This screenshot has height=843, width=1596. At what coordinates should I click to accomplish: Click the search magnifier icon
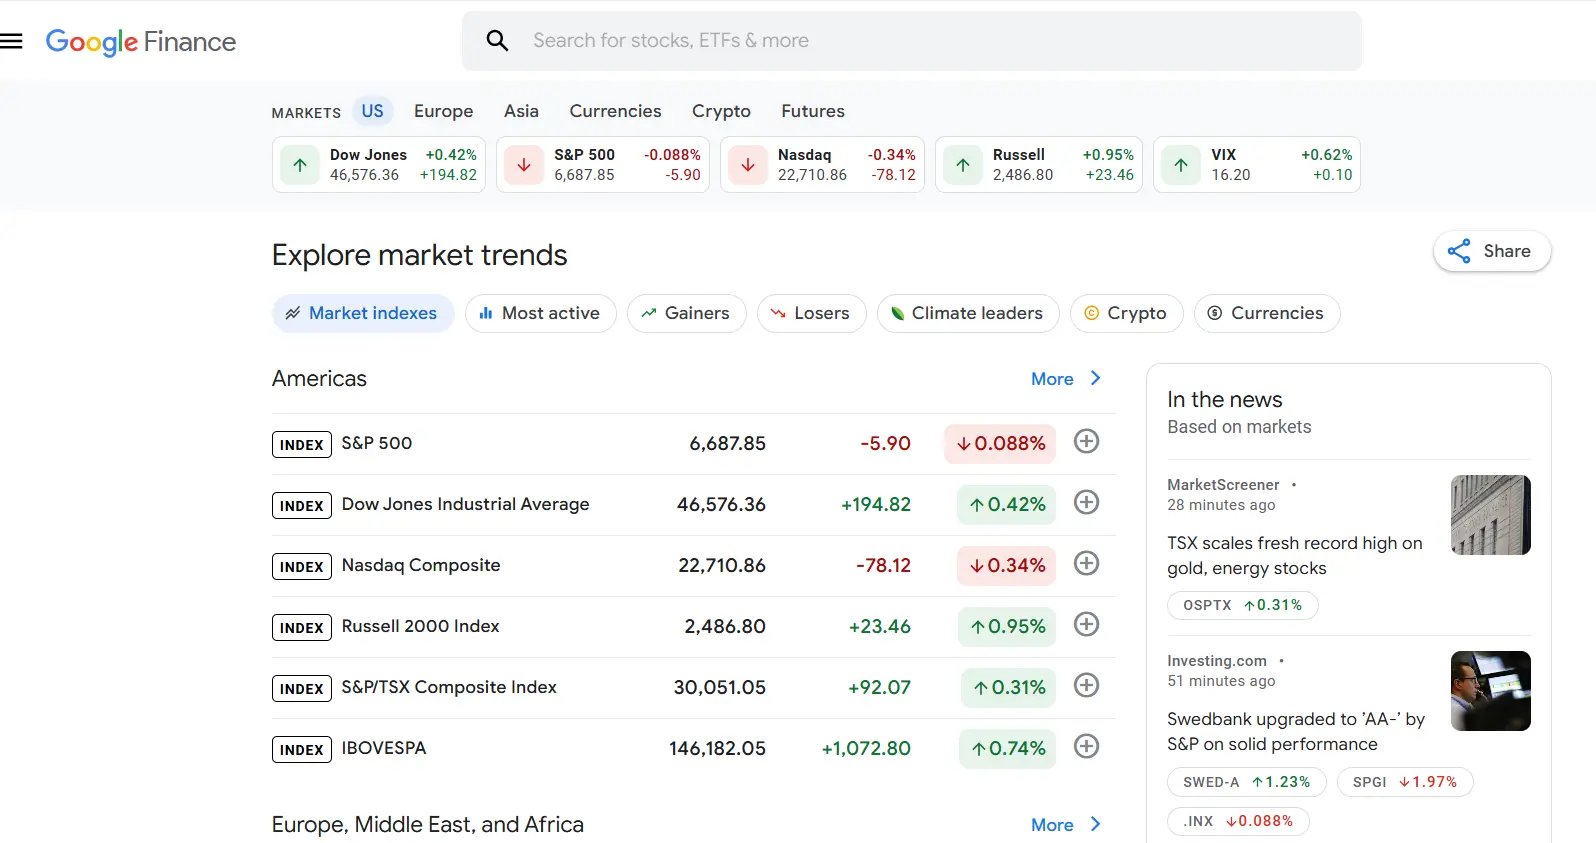click(497, 41)
